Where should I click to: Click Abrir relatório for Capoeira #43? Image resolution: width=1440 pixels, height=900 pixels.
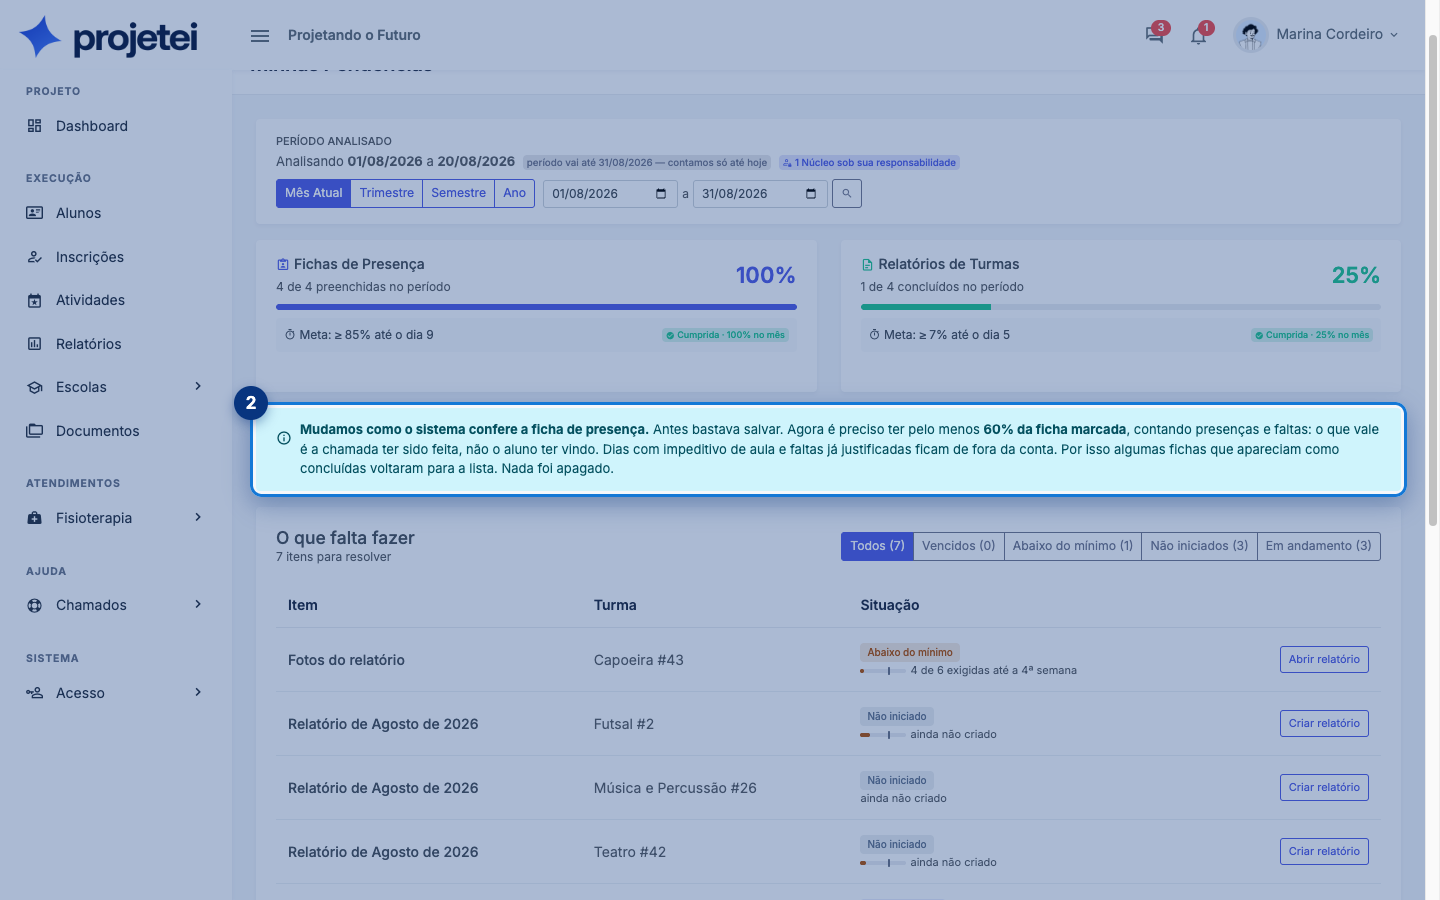[x=1324, y=660]
